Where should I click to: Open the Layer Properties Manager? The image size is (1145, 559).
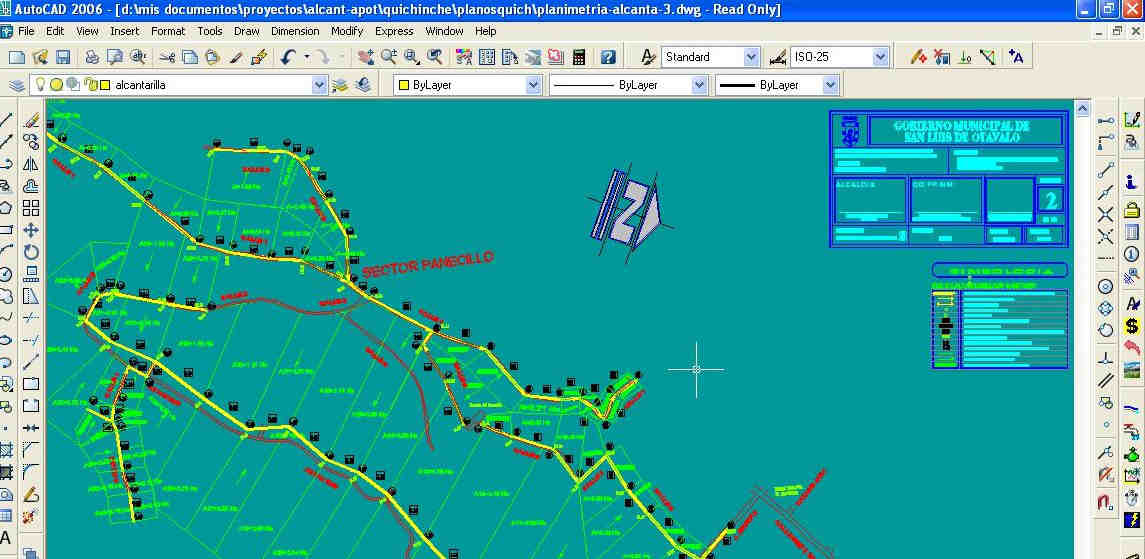coord(16,85)
